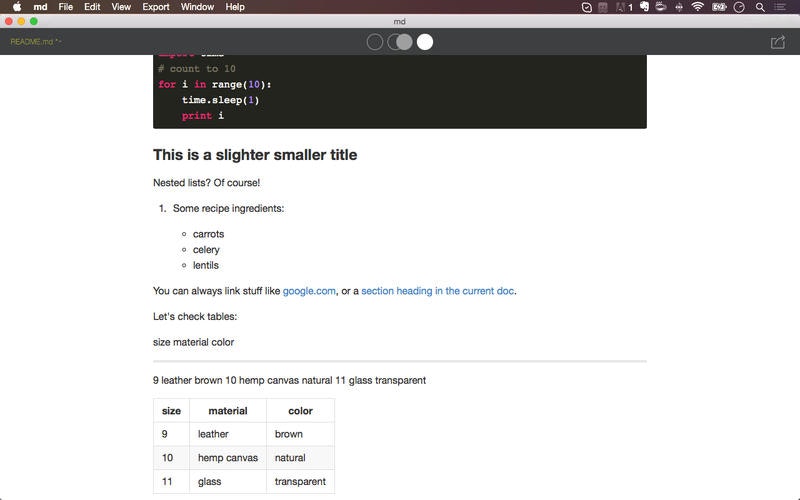Click the 'size material color' plain text line
Viewport: 800px width, 500px height.
[193, 342]
